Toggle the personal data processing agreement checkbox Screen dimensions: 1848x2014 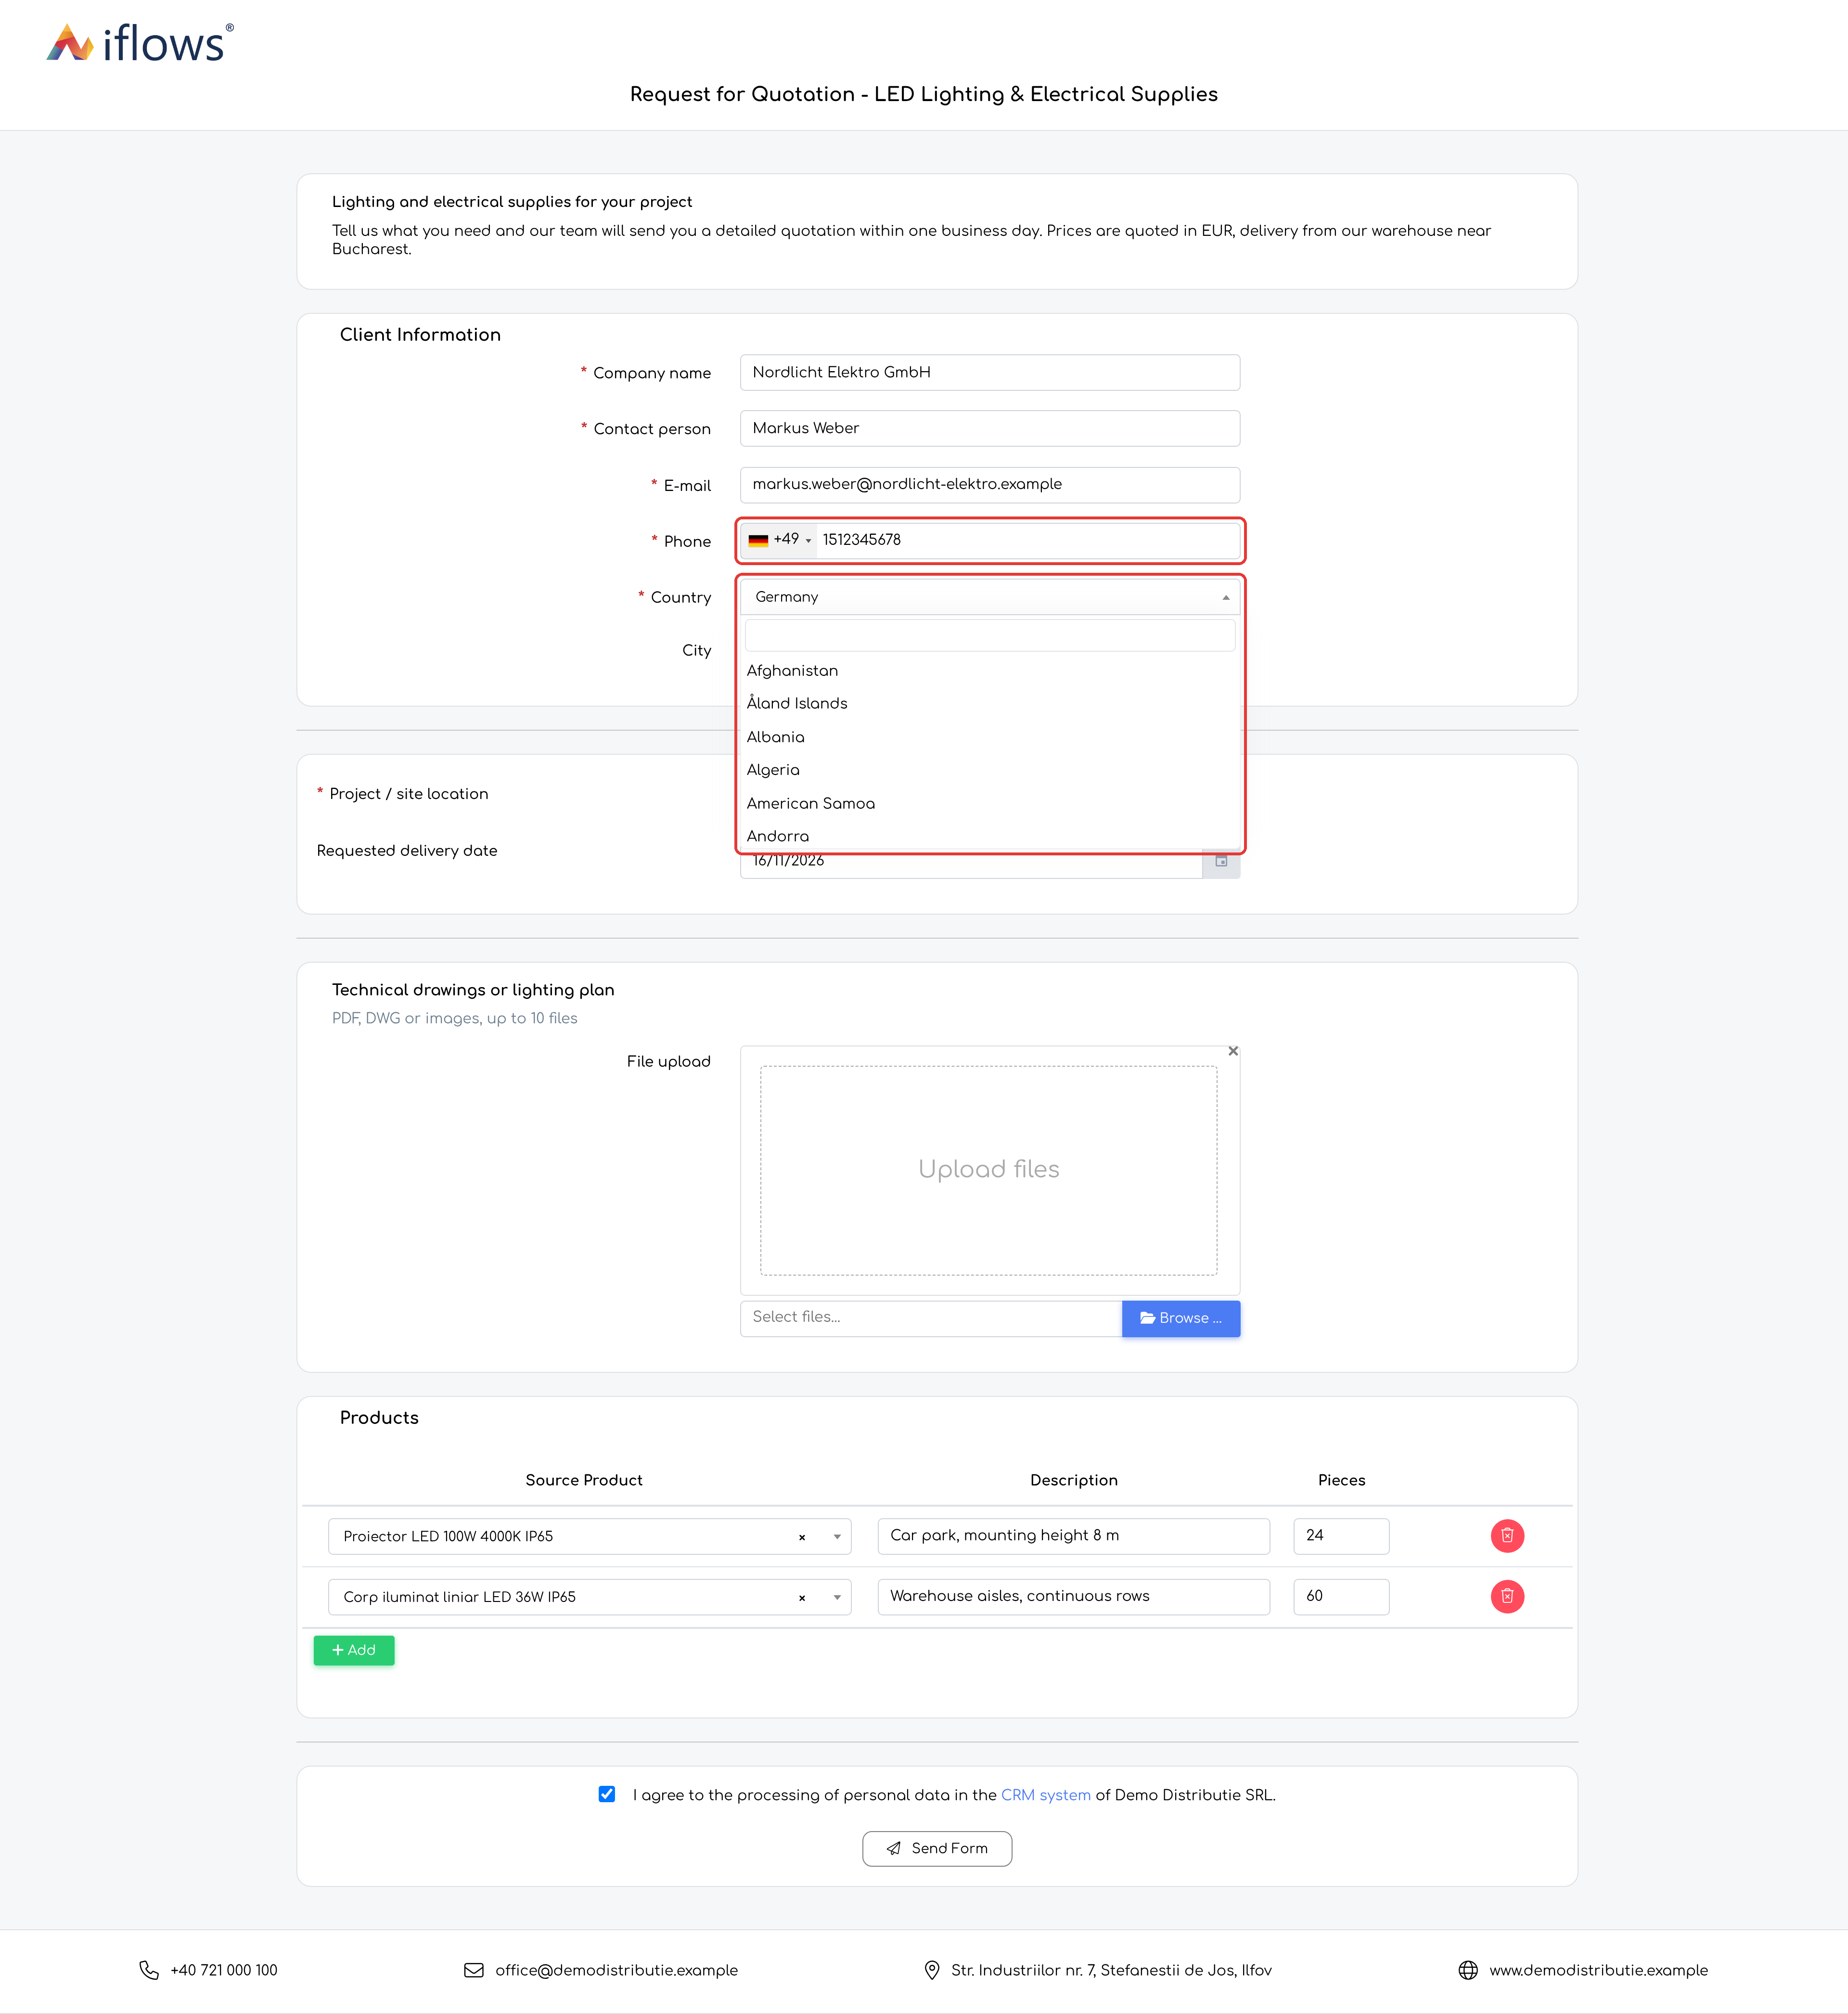(x=607, y=1794)
